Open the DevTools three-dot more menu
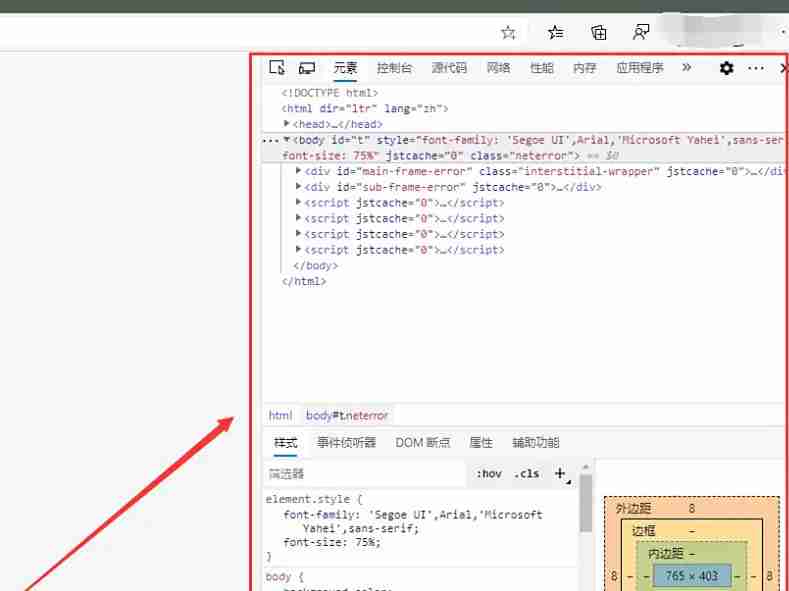The width and height of the screenshot is (789, 591). click(x=756, y=68)
